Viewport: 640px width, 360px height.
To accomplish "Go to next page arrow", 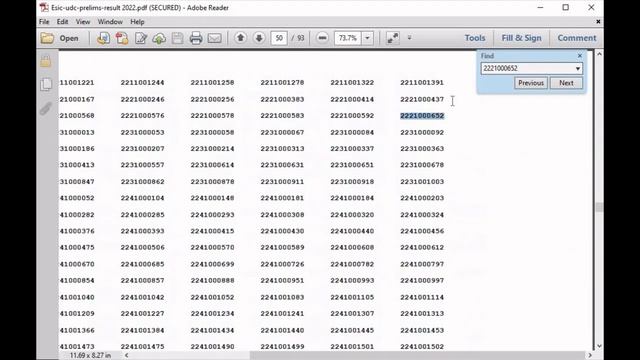I will (x=259, y=38).
